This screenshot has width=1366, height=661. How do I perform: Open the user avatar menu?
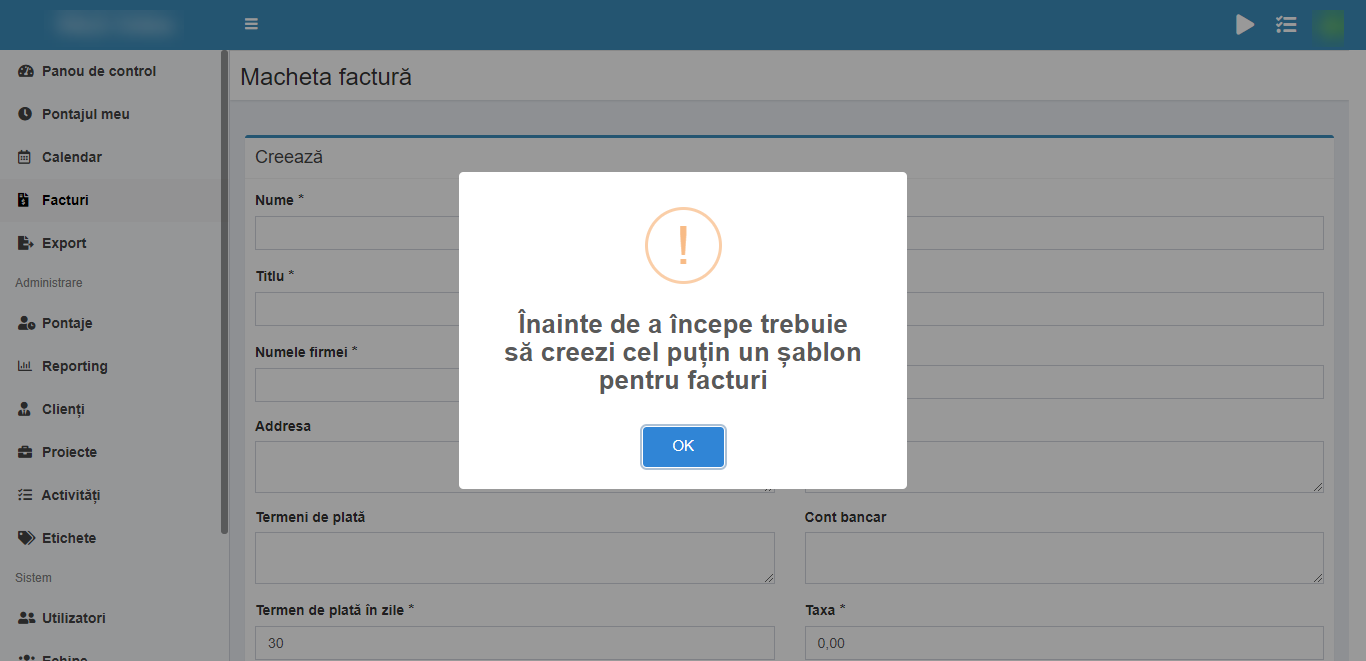[1328, 25]
